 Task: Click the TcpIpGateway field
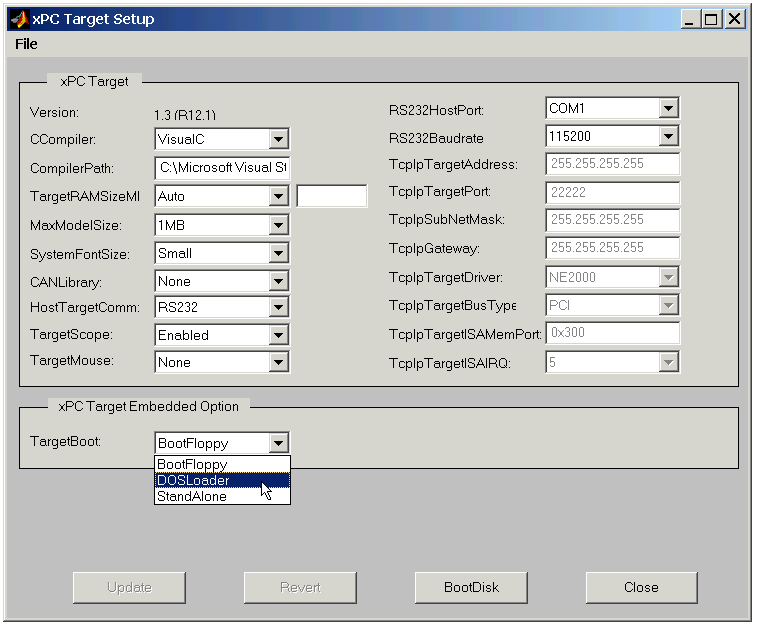pos(612,248)
